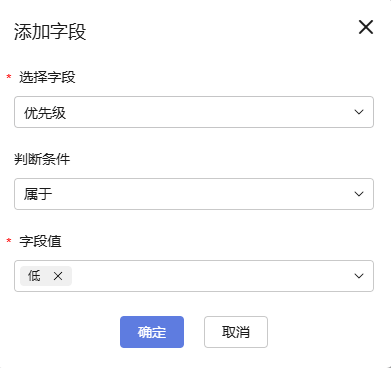
Task: Click the chevron arrow in 属于 dropdown
Action: 359,194
